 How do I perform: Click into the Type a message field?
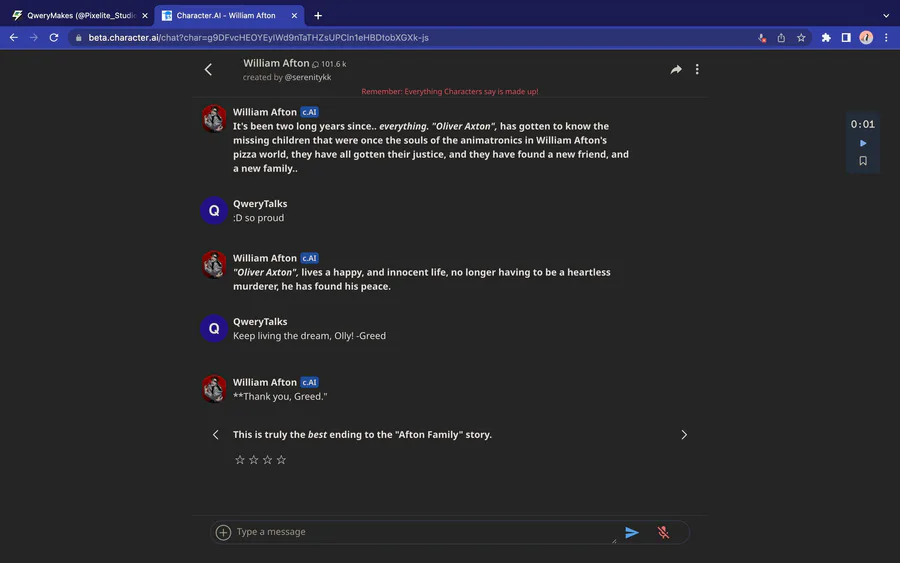pos(425,532)
